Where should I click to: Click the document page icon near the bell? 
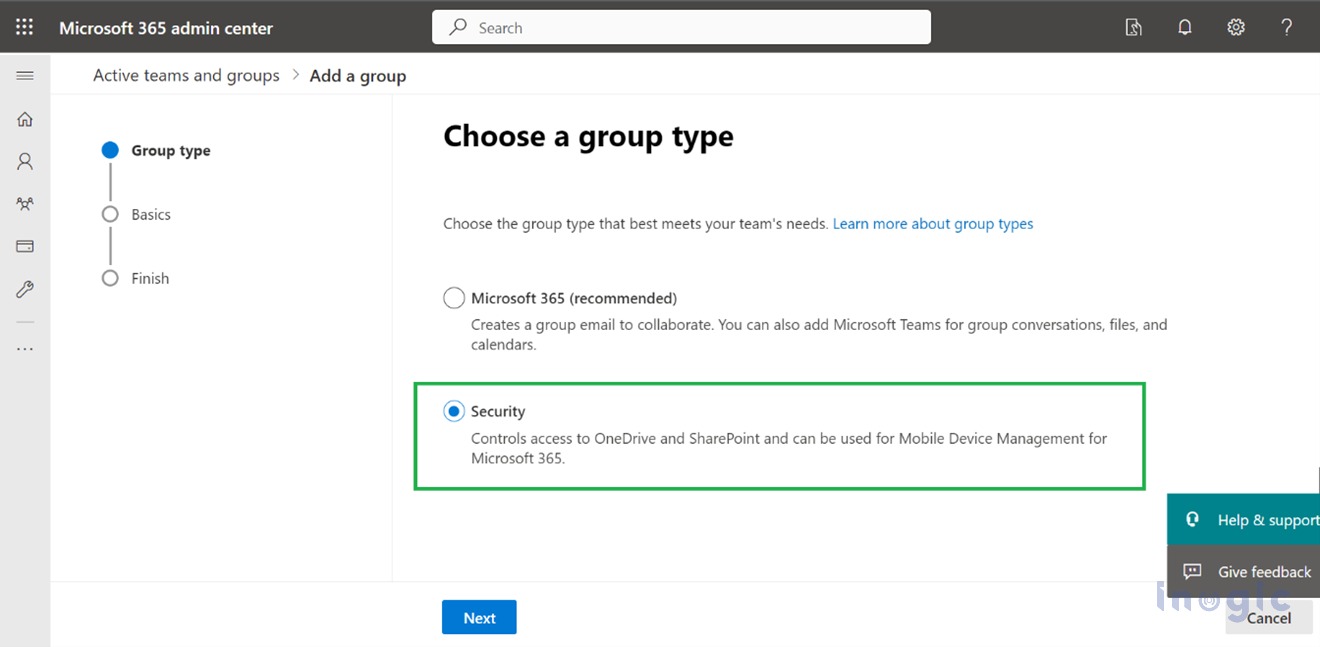point(1133,27)
